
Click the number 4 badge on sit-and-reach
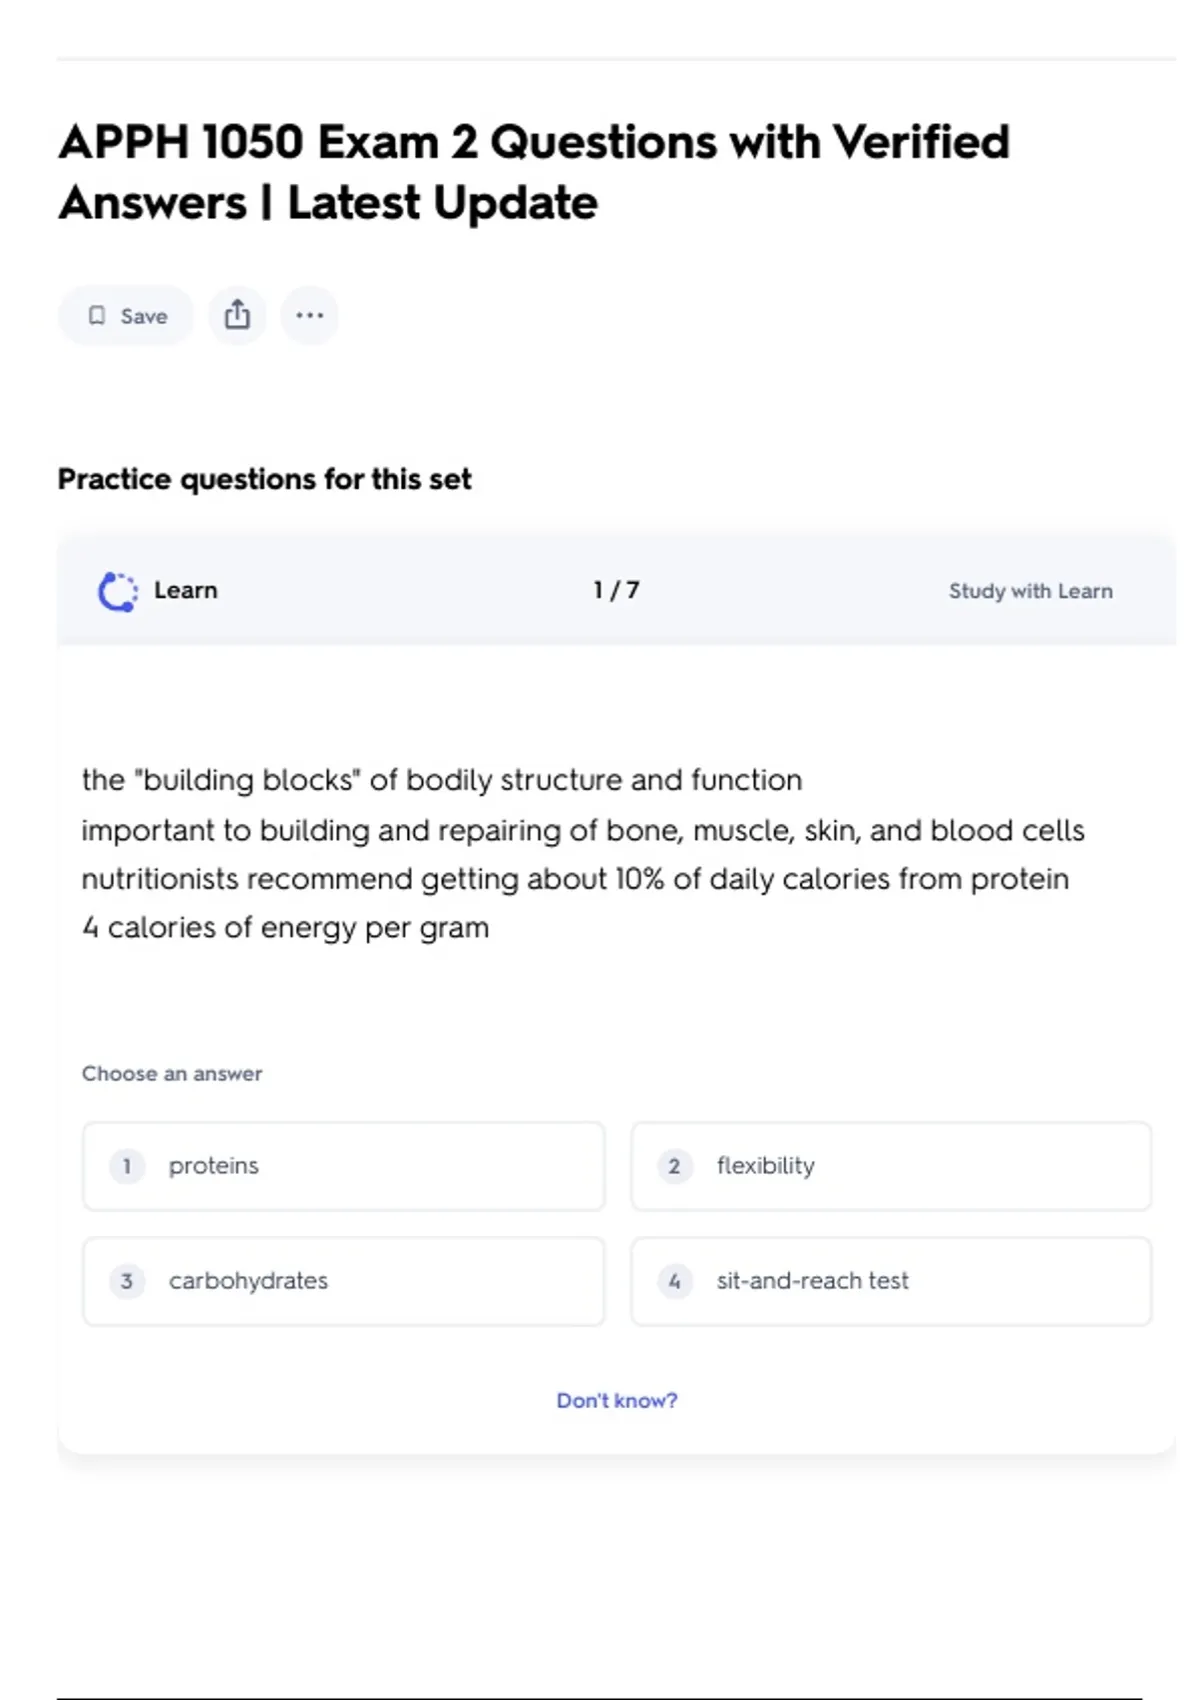click(675, 1281)
